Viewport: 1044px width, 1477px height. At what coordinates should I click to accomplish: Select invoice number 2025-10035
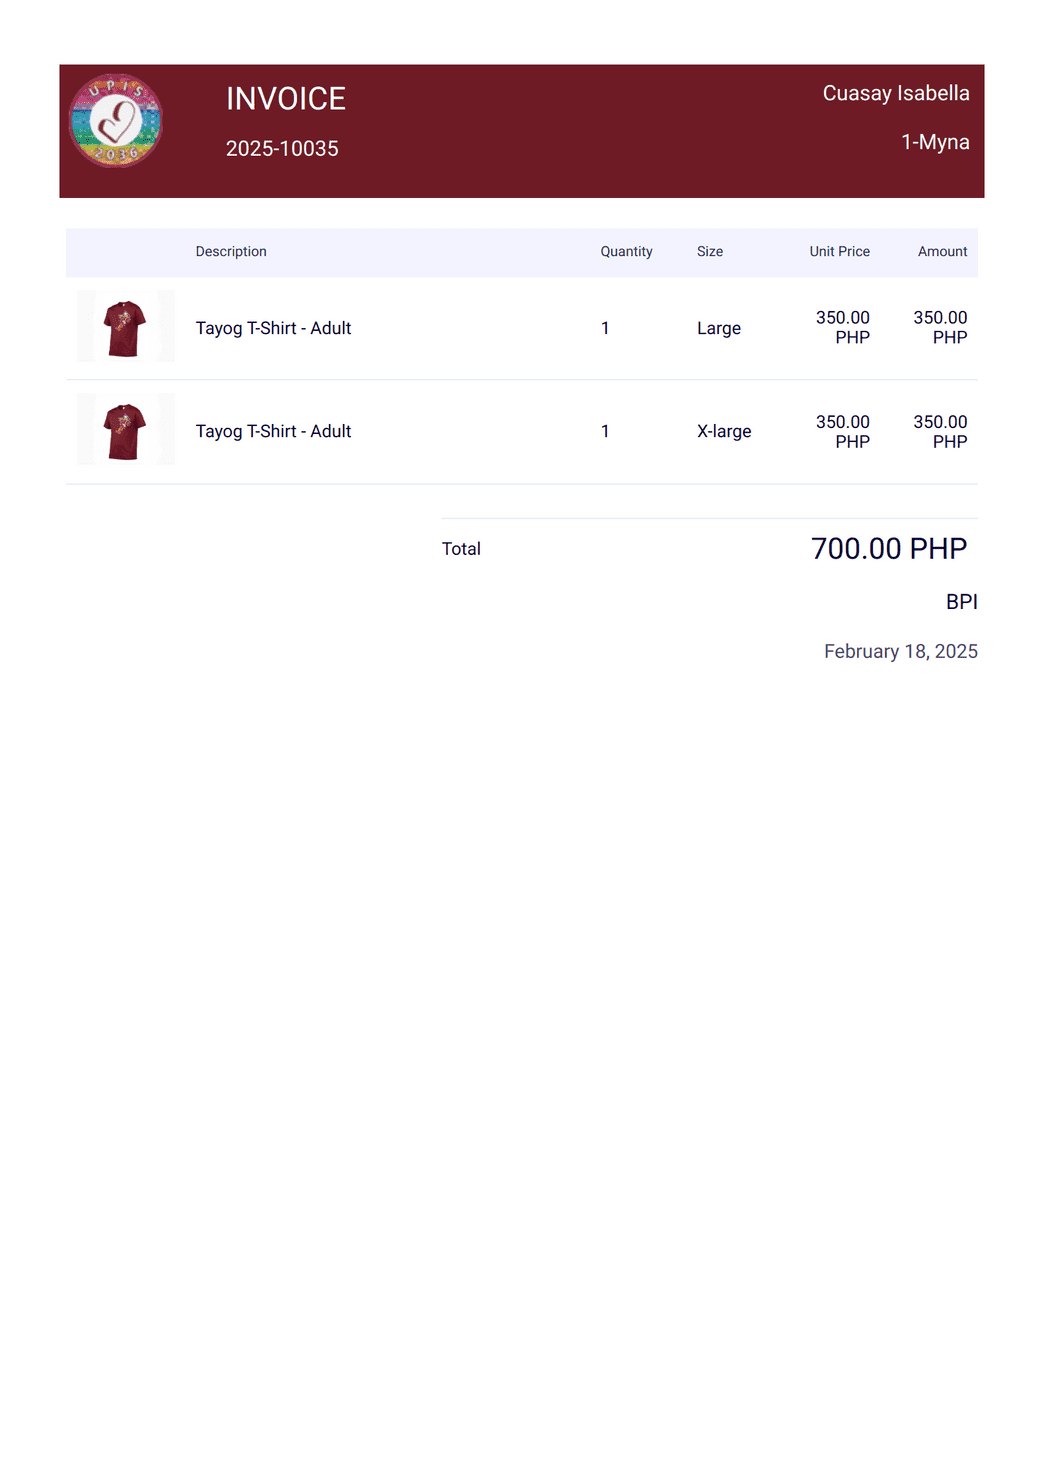(282, 149)
